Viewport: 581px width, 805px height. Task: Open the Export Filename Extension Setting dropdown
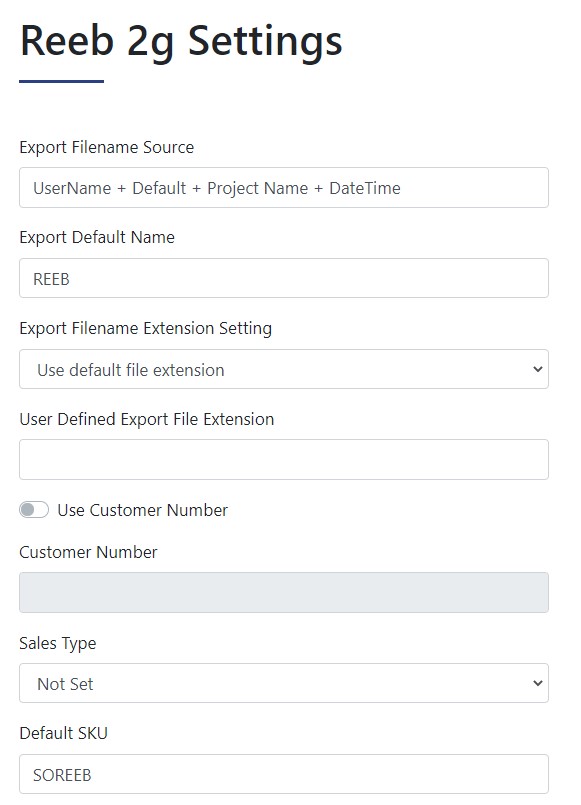284,369
